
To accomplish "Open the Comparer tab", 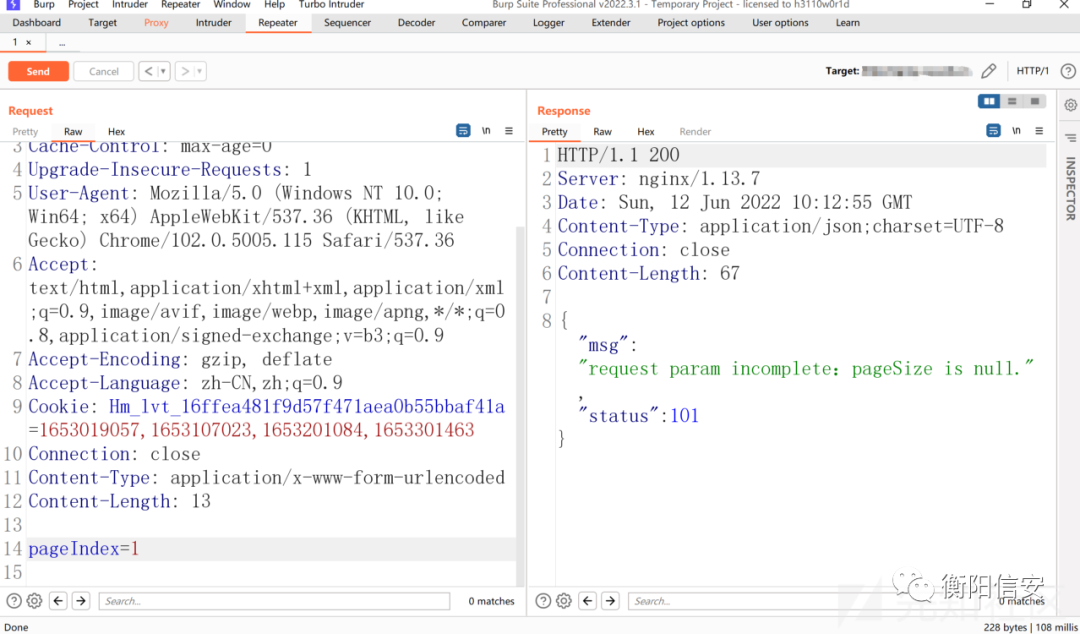I will [484, 23].
